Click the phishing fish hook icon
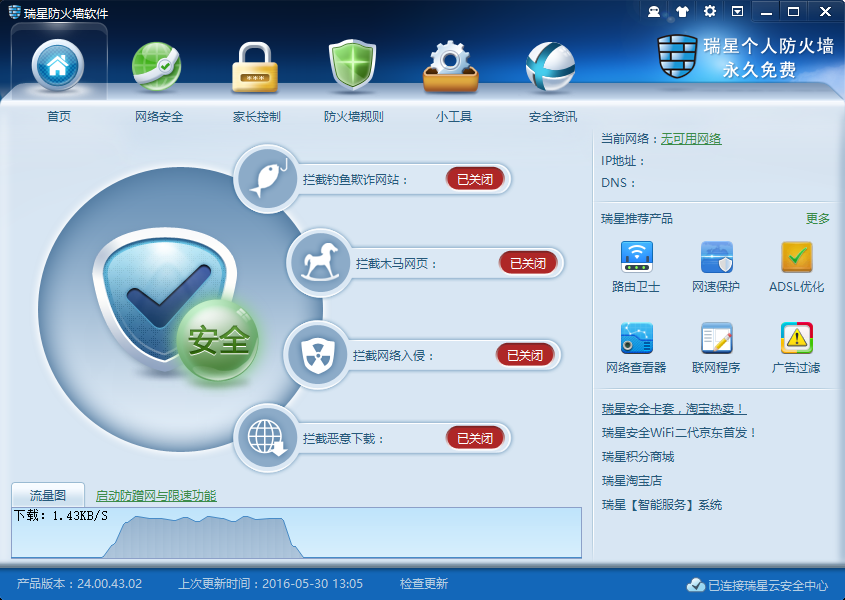Viewport: 845px width, 600px height. [267, 178]
